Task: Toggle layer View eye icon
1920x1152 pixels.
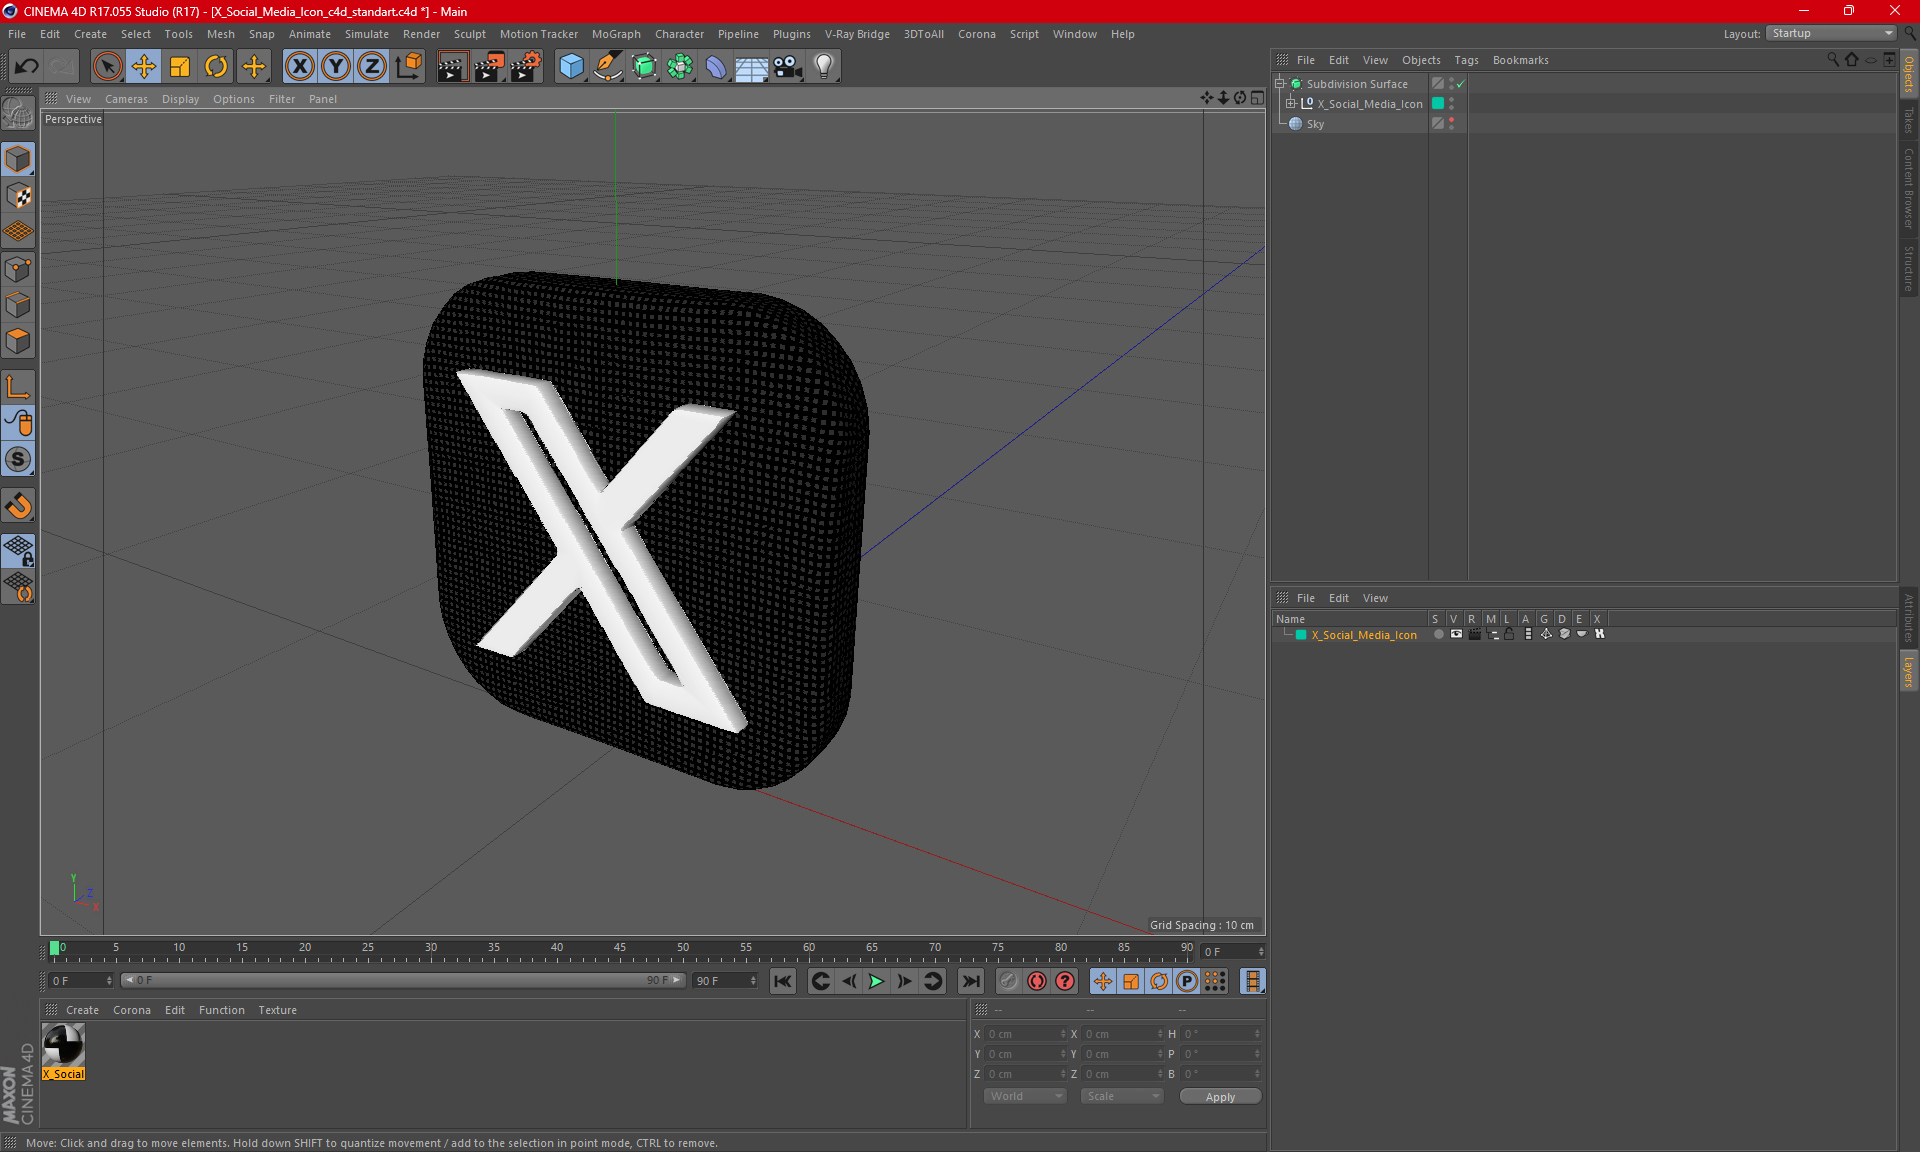Action: click(x=1456, y=634)
